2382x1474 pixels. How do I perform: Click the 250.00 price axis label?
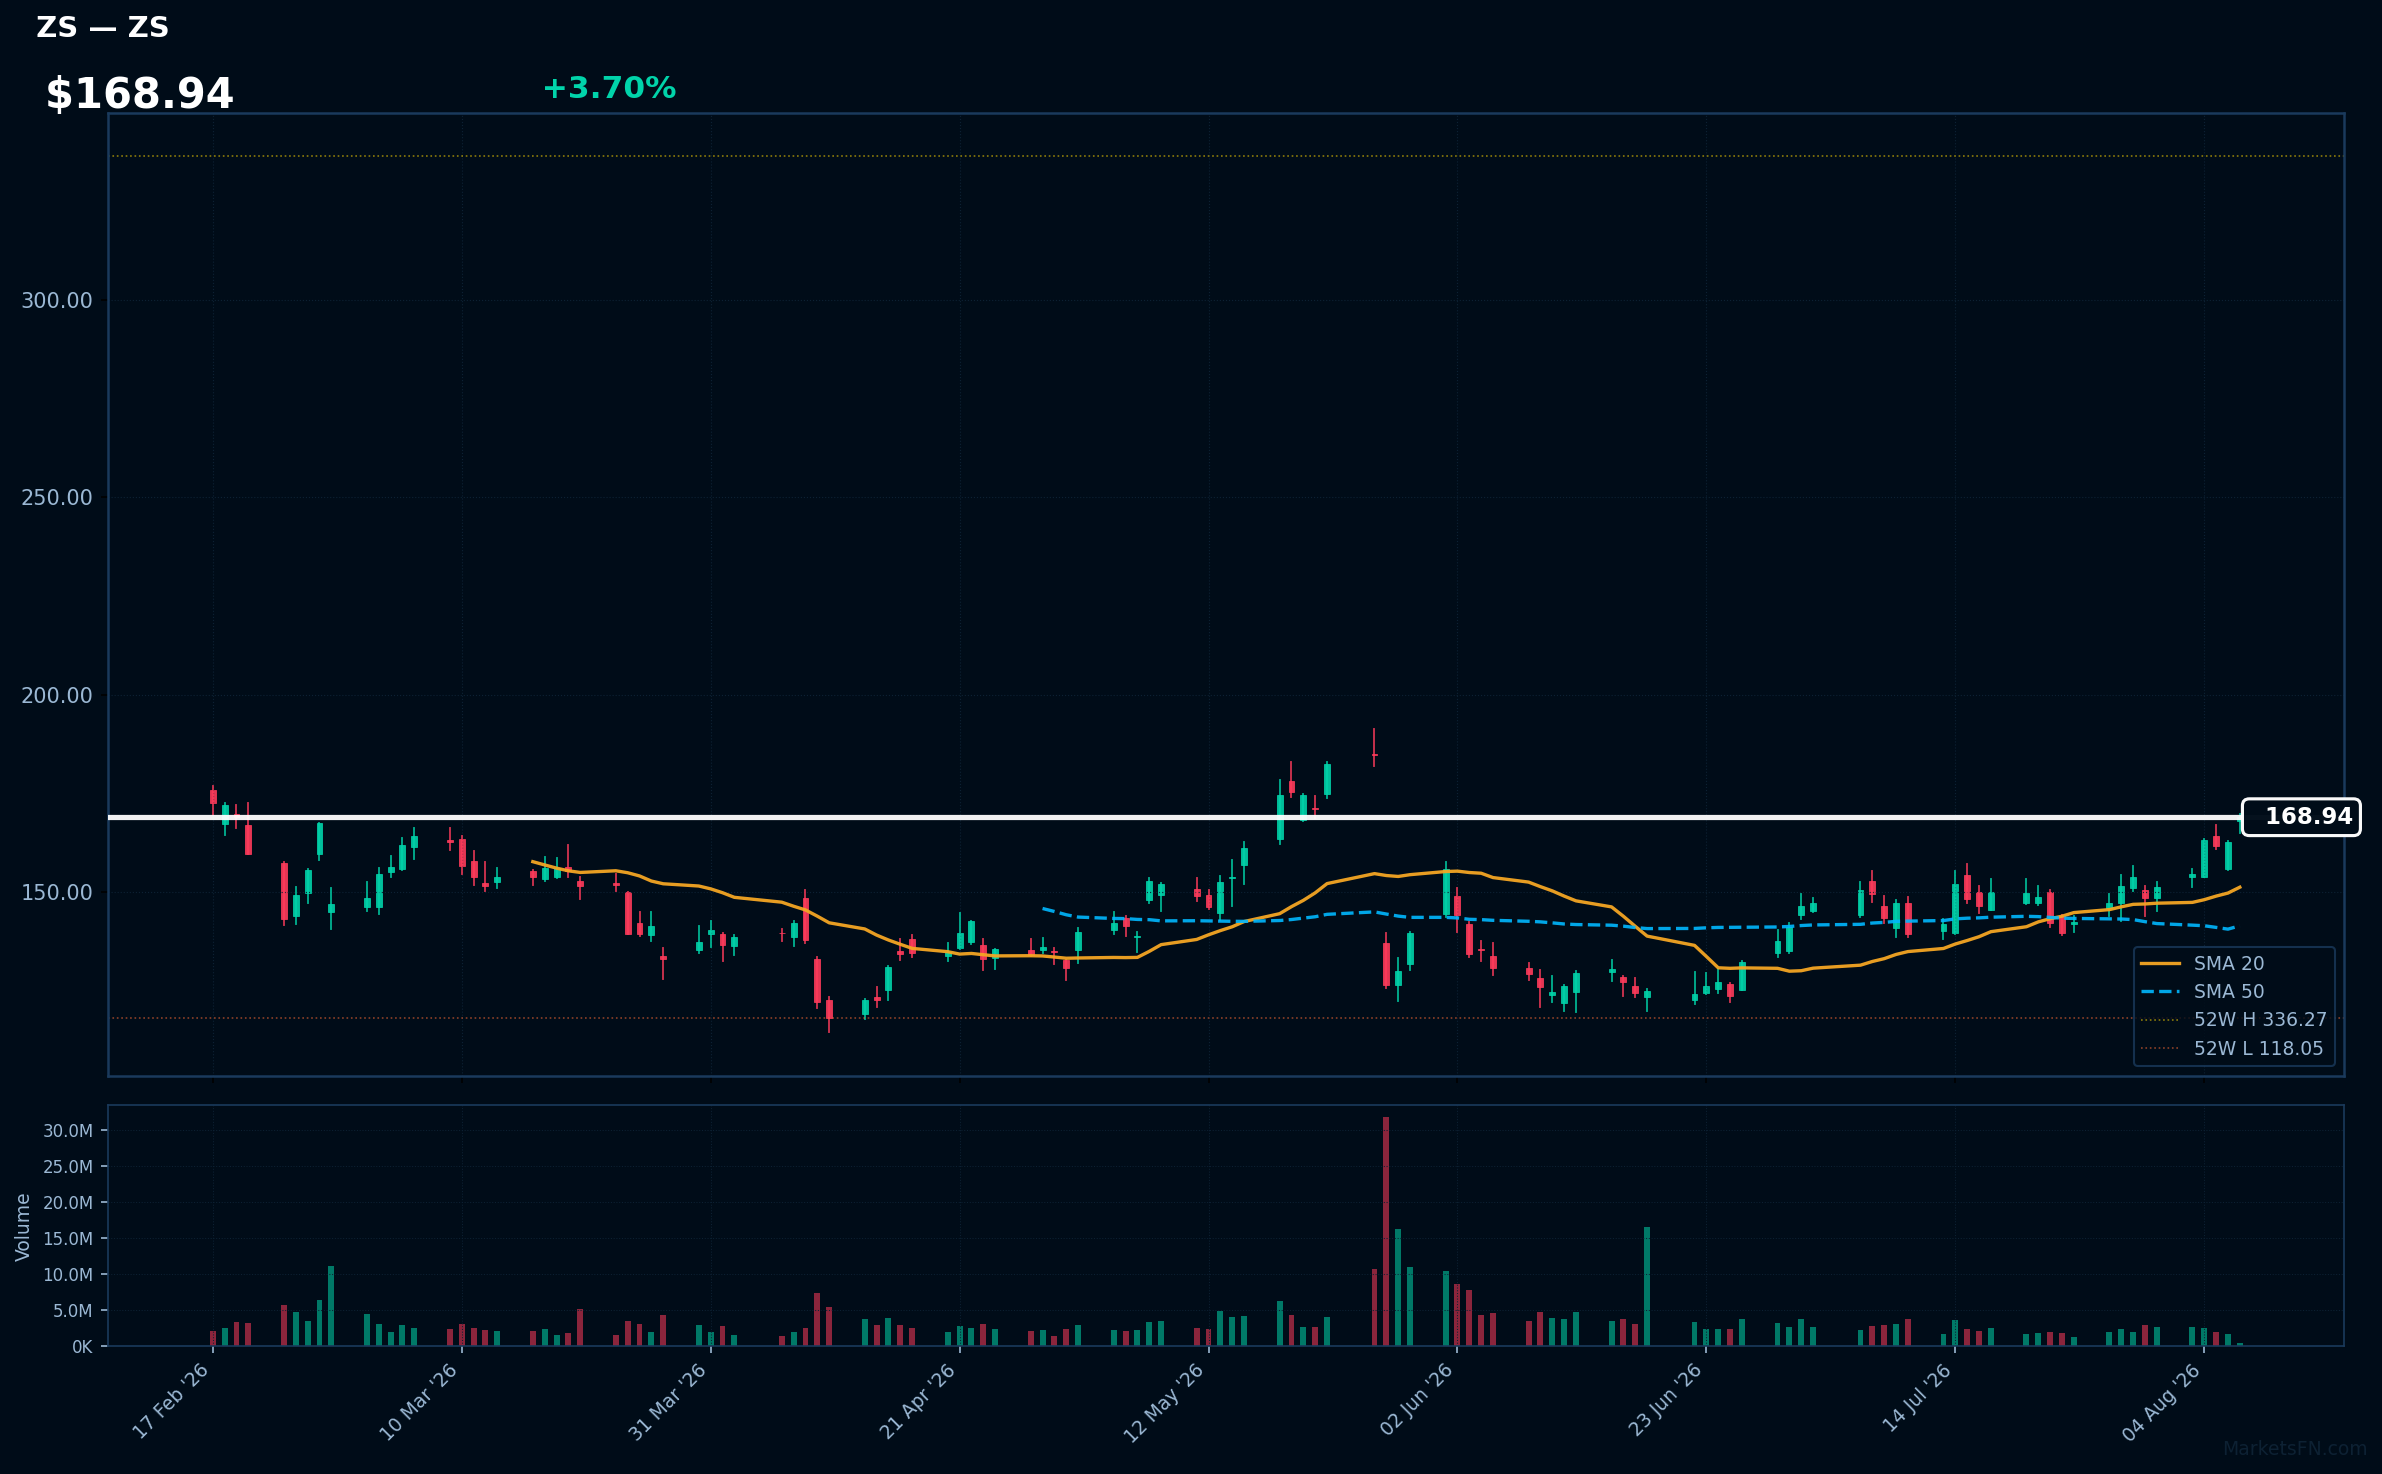[57, 498]
